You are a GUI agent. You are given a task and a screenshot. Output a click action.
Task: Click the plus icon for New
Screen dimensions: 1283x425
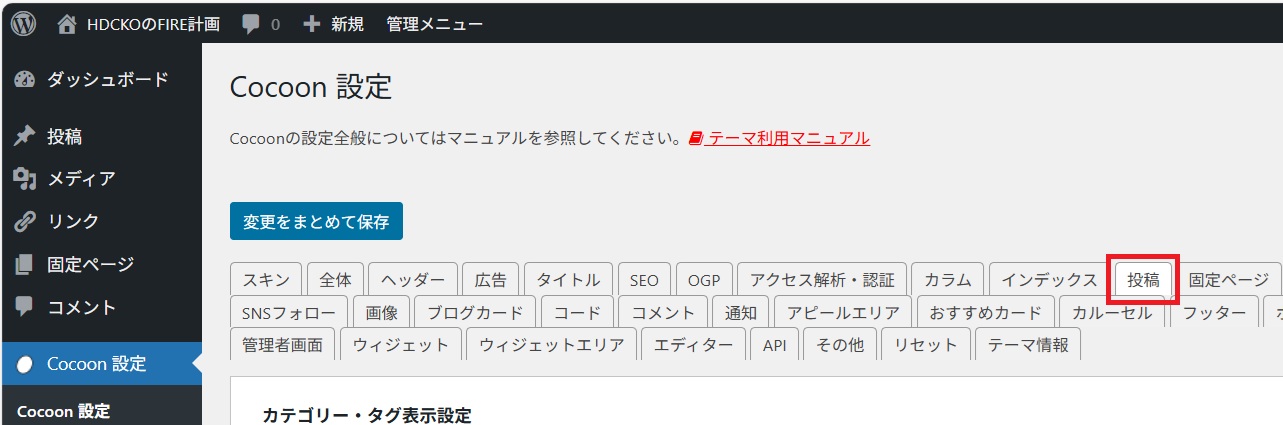[x=311, y=23]
